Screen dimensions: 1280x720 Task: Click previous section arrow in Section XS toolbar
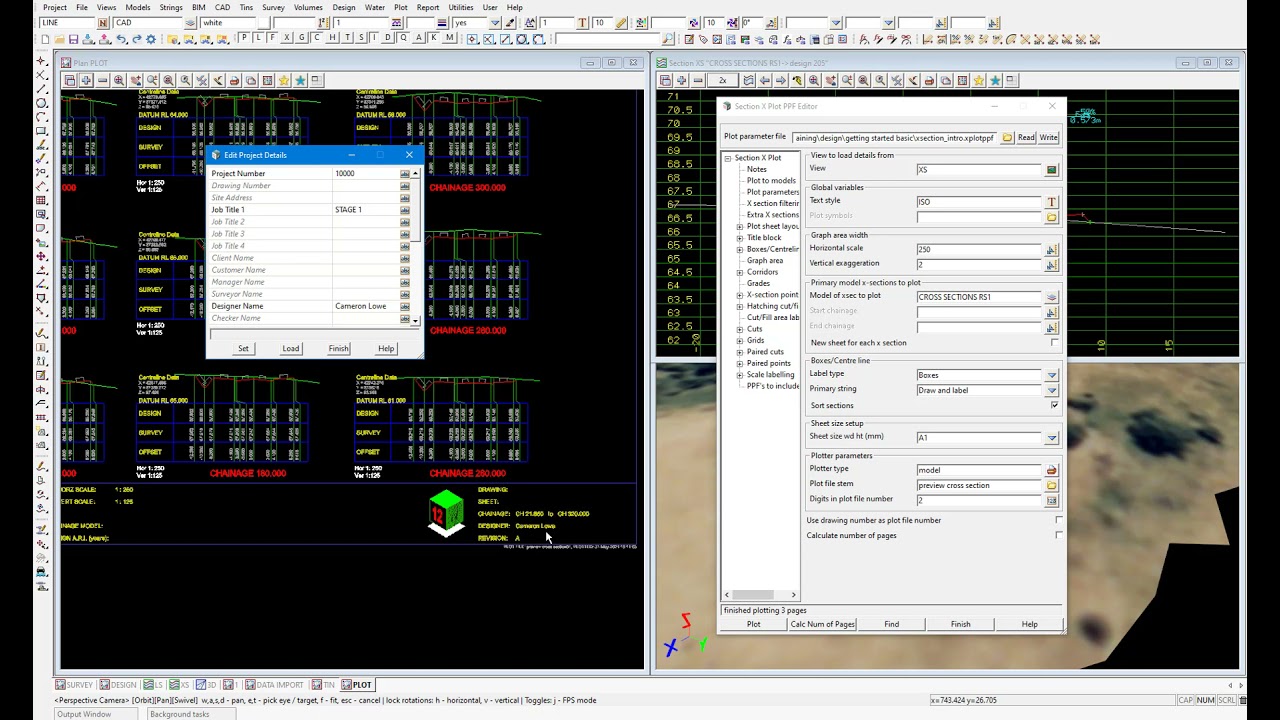(x=765, y=80)
